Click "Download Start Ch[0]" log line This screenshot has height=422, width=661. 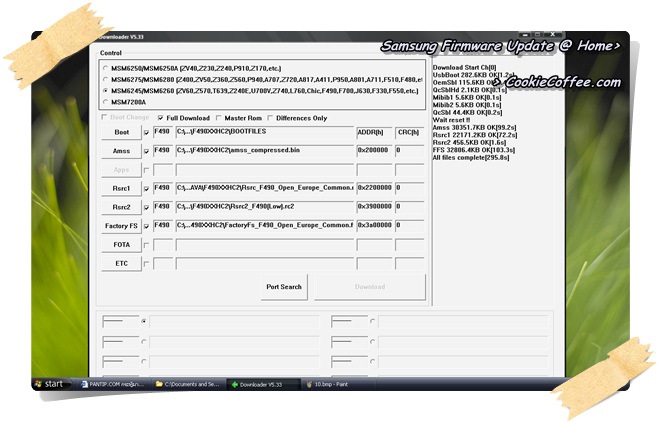pyautogui.click(x=465, y=67)
